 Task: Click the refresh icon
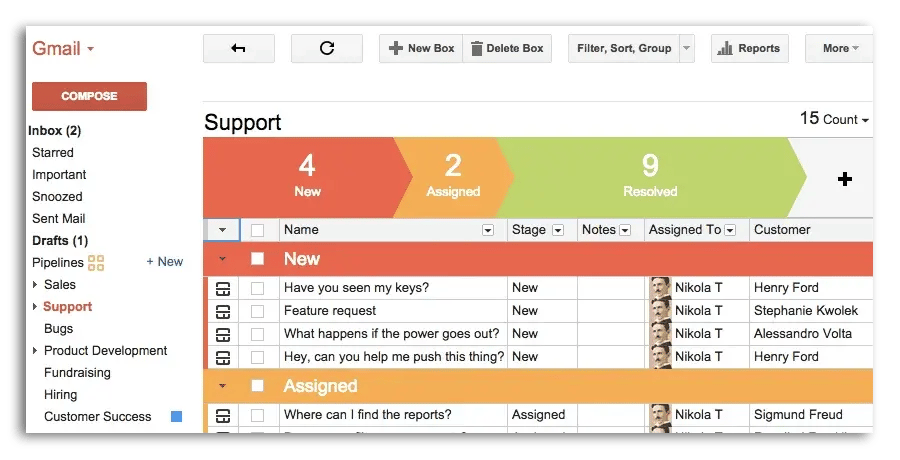tap(326, 48)
